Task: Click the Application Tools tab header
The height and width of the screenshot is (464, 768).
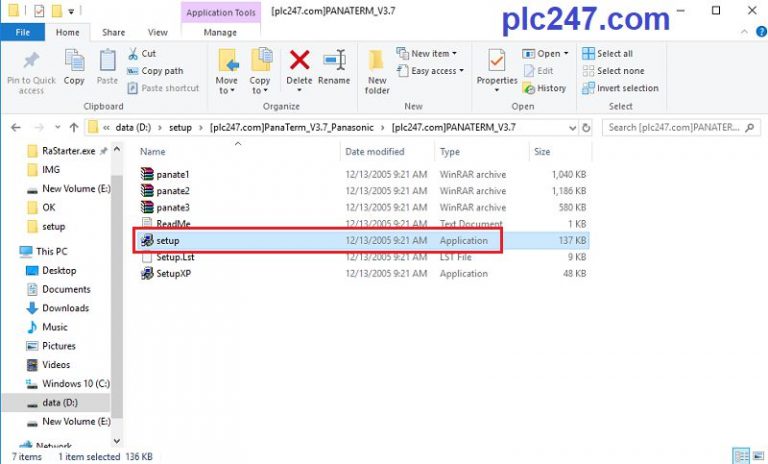Action: pyautogui.click(x=221, y=13)
